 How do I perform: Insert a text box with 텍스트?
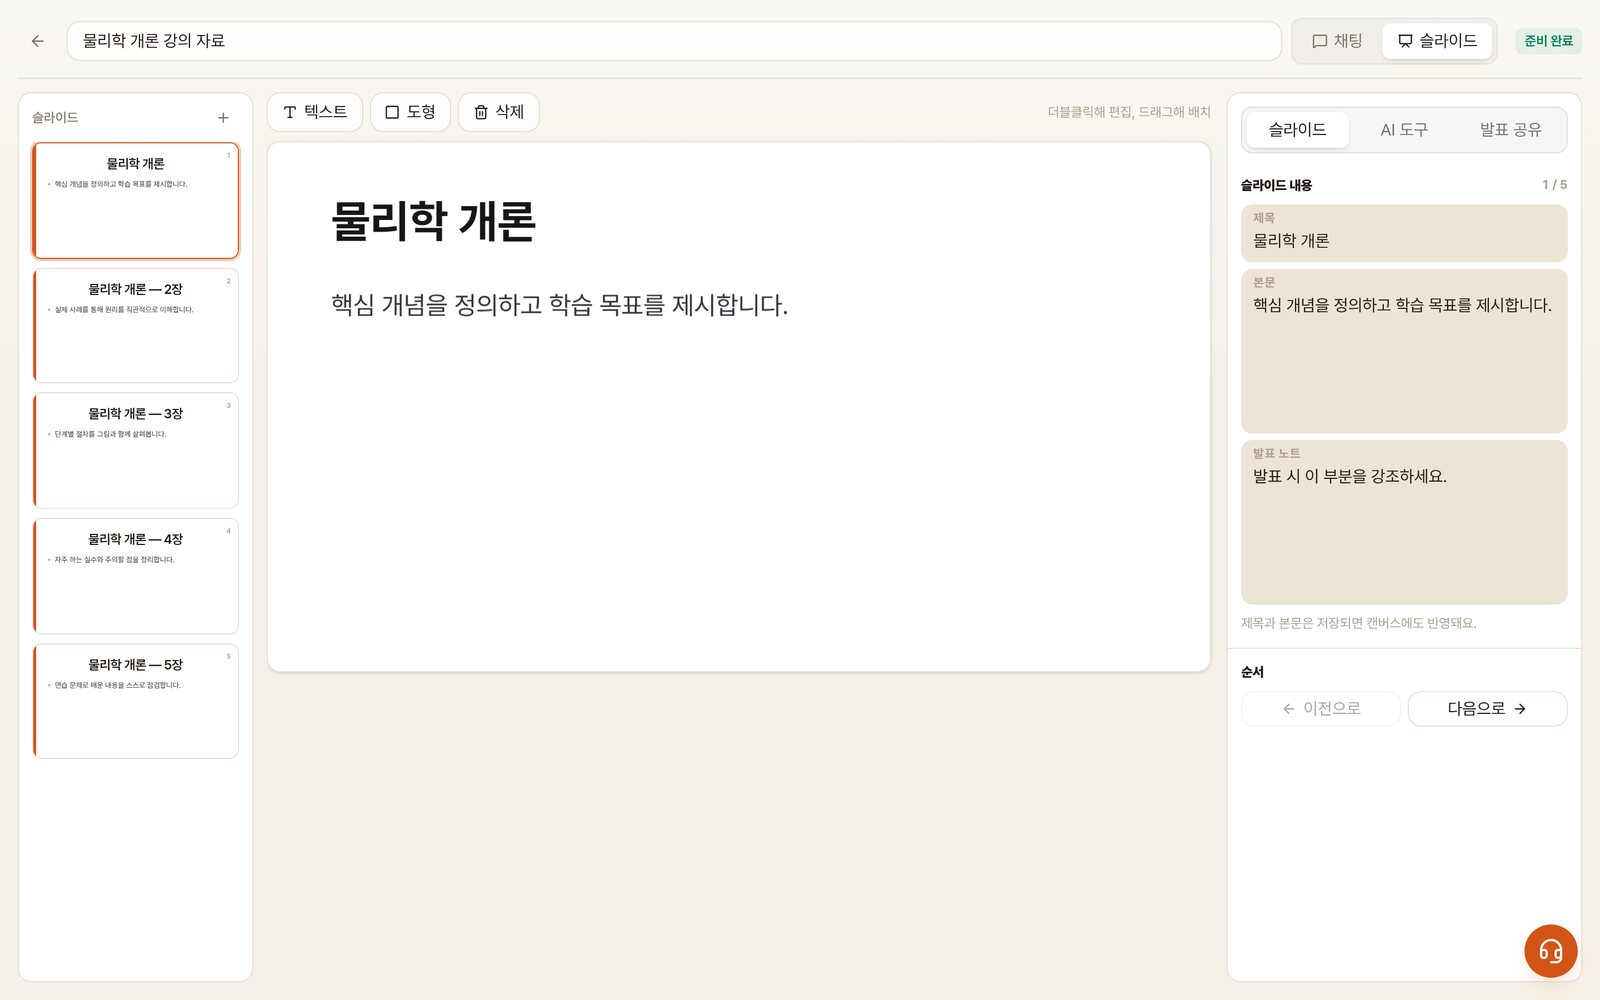click(315, 112)
